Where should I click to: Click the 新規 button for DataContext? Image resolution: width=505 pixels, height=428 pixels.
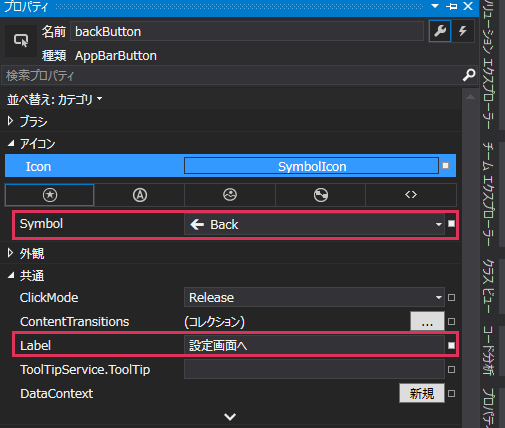click(x=422, y=393)
